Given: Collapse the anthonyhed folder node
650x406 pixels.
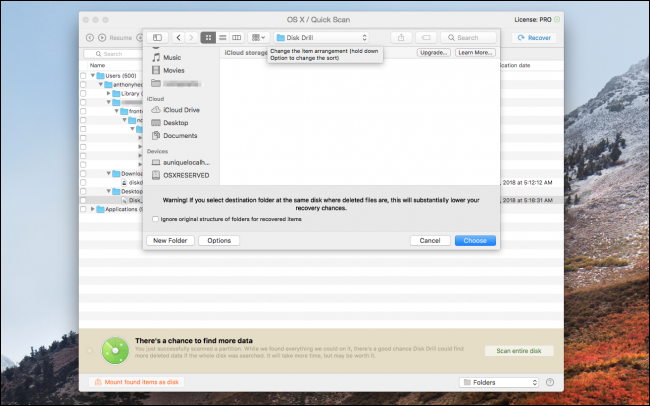Looking at the screenshot, I should point(101,84).
